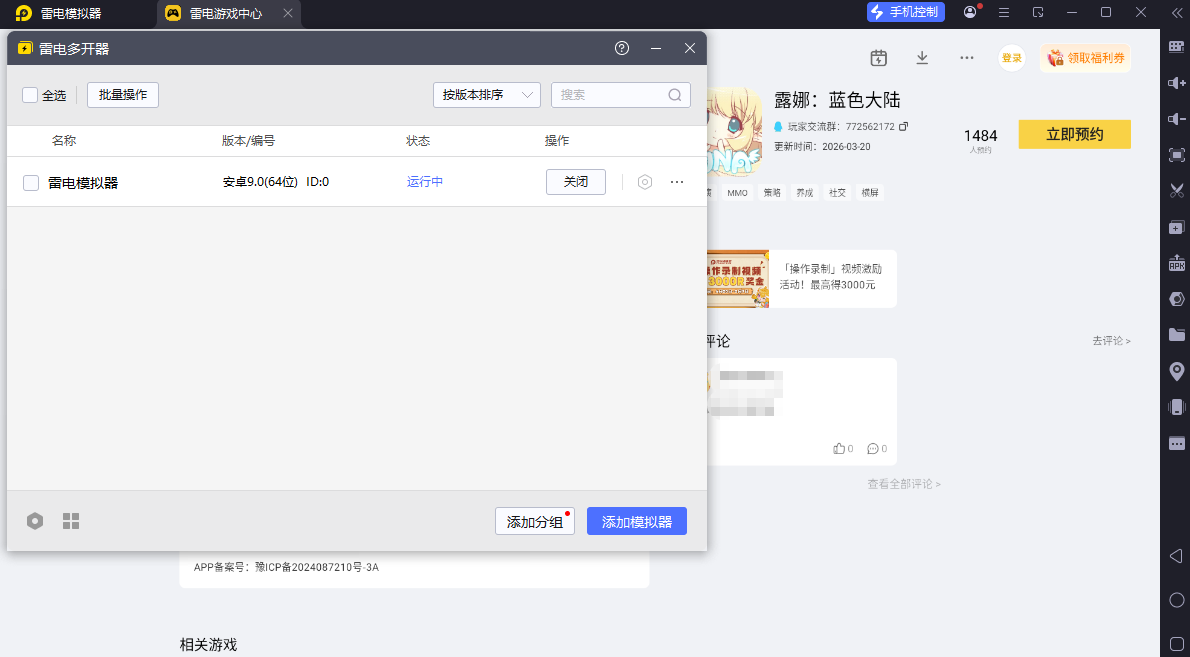Click the 领取福利券 coupon button
The width and height of the screenshot is (1190, 657).
pos(1085,58)
